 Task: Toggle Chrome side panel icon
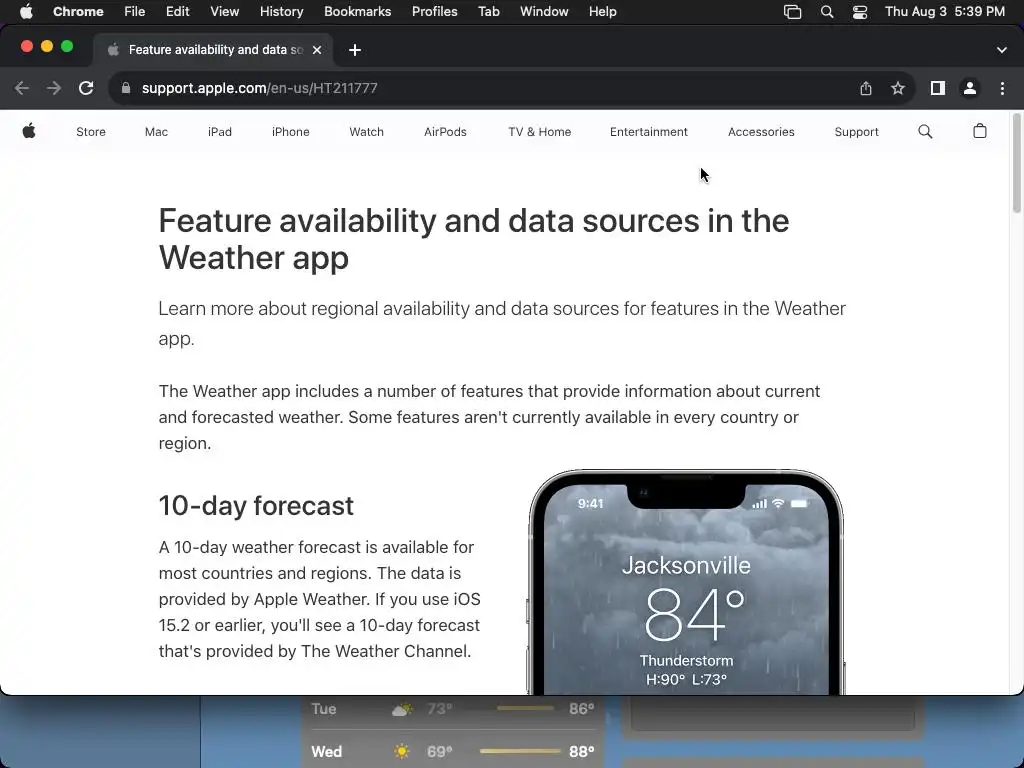tap(938, 88)
